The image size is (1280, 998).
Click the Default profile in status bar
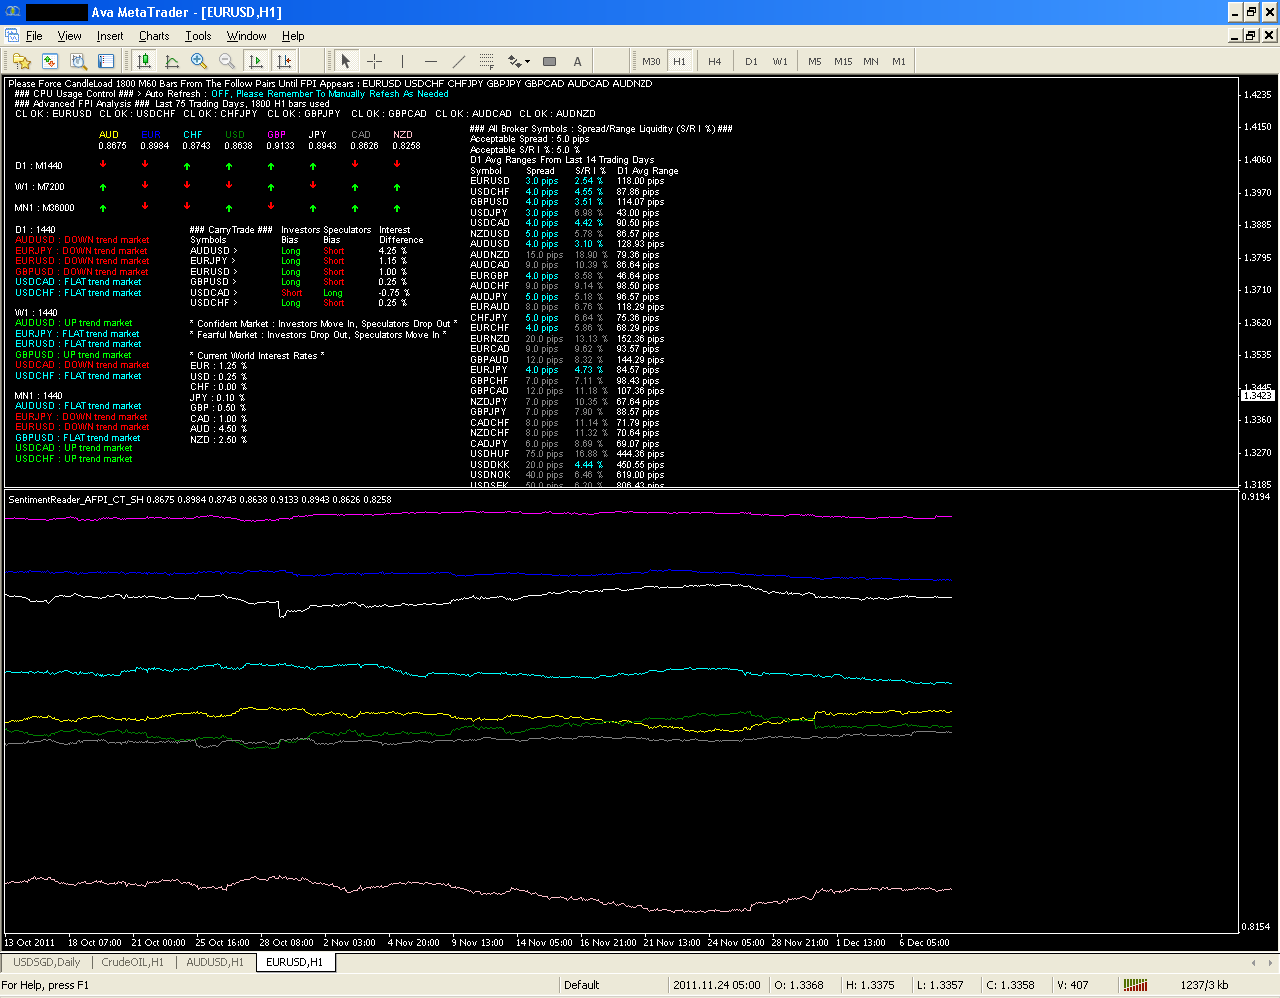point(582,985)
